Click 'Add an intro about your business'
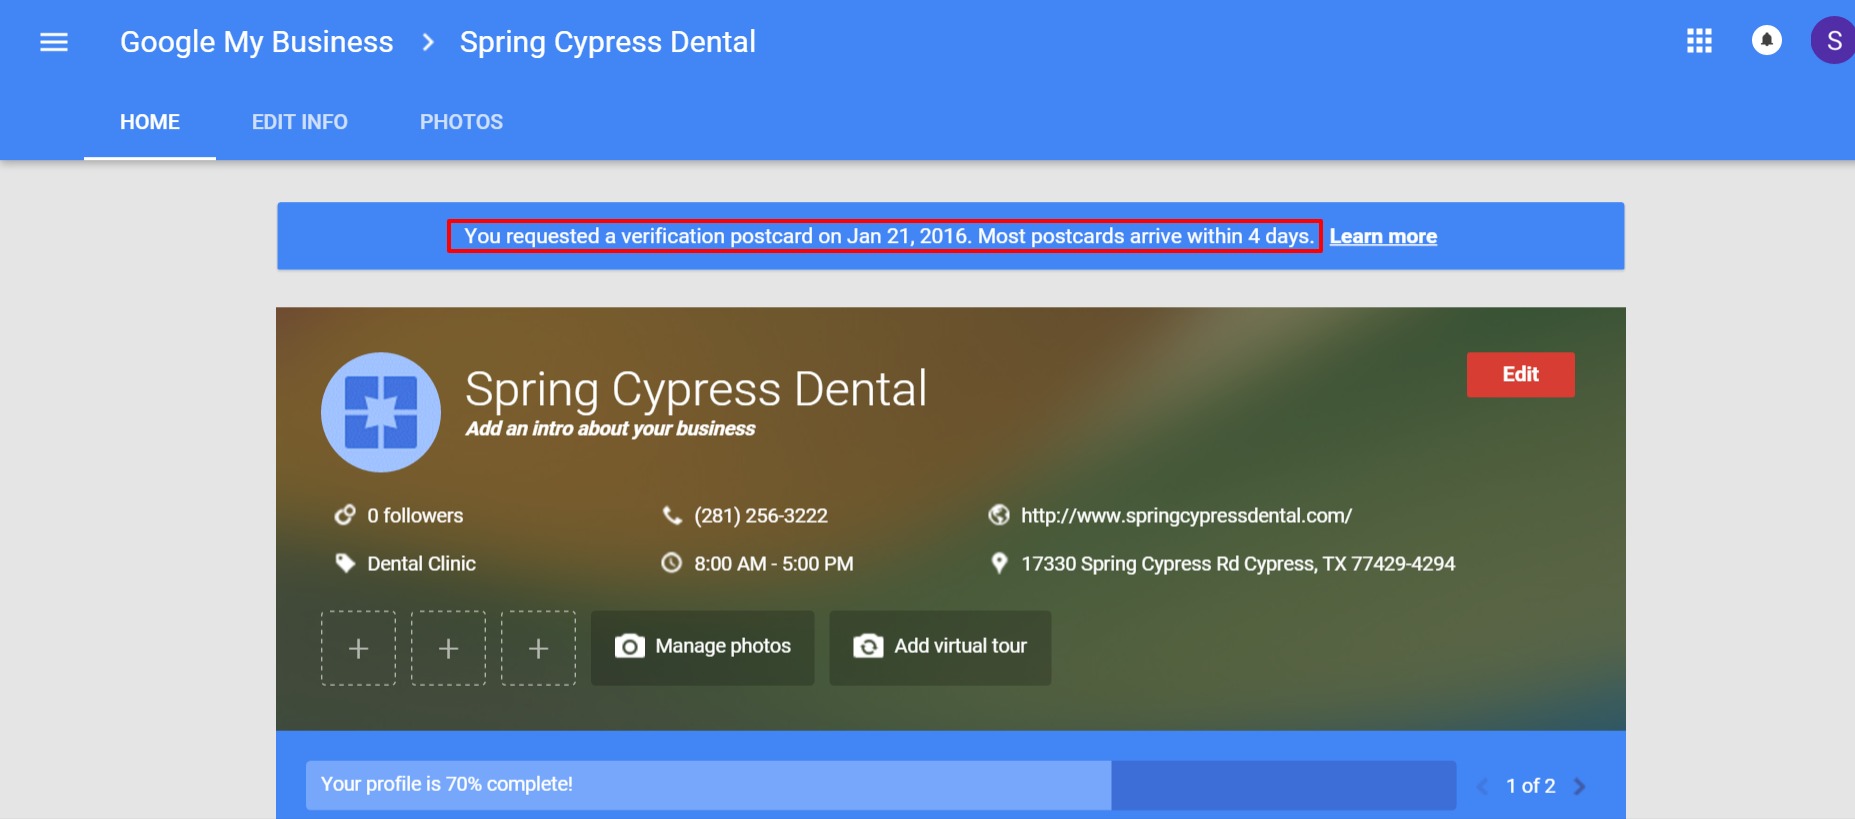 (610, 429)
